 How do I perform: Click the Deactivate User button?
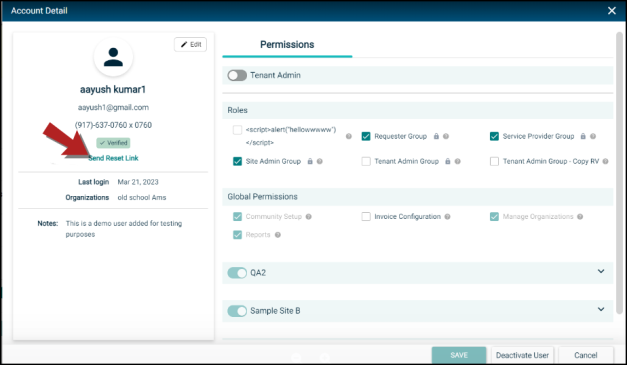tap(522, 355)
